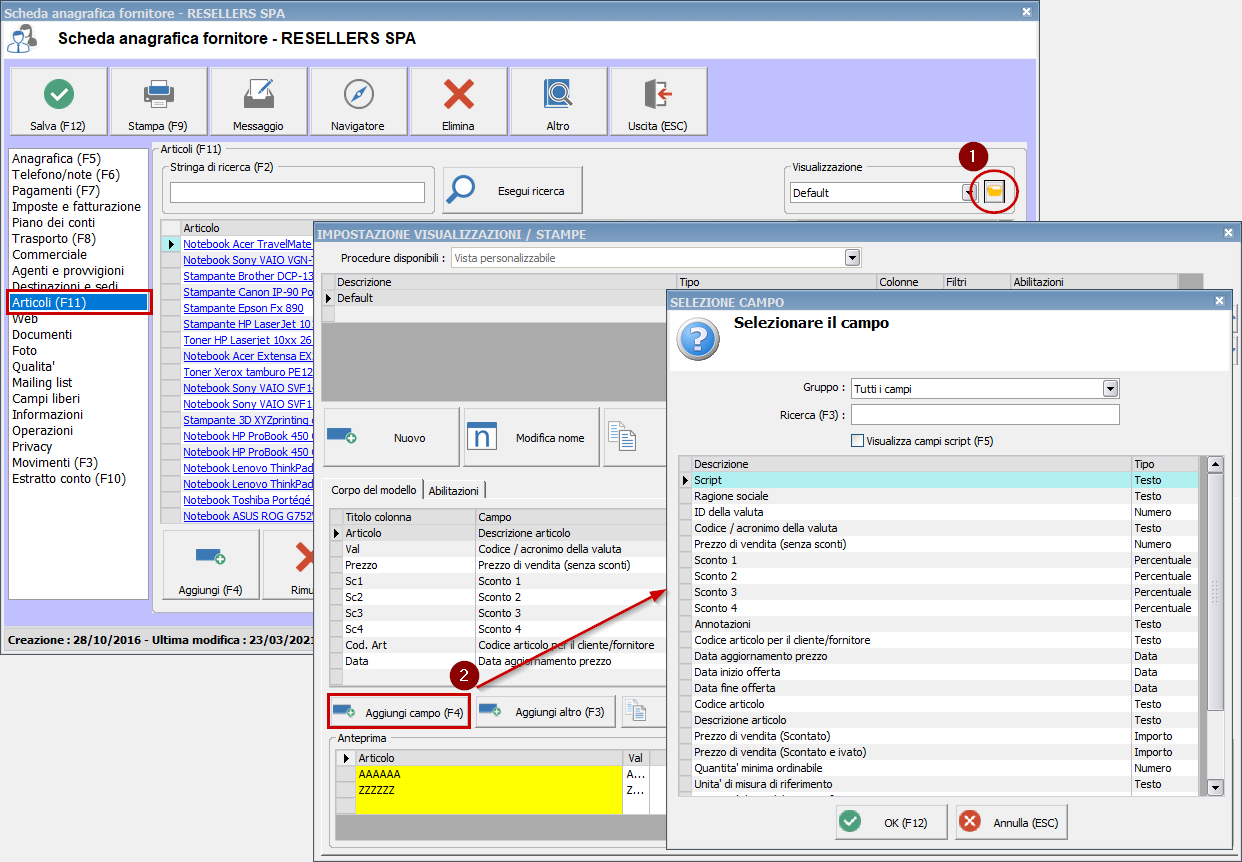Viewport: 1242px width, 862px height.
Task: Open the Notebook ASUS ROG article link
Action: [248, 516]
